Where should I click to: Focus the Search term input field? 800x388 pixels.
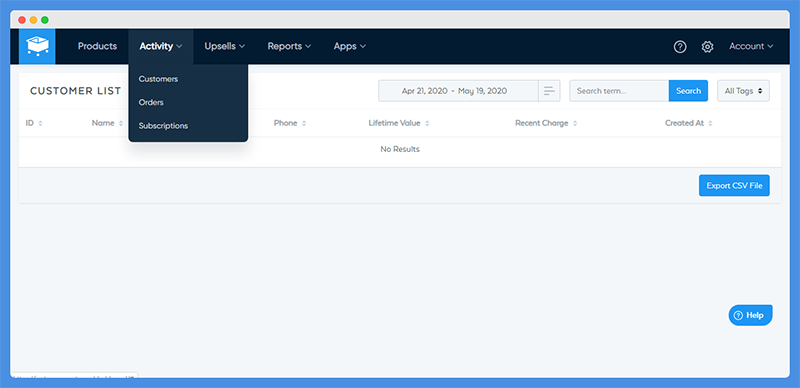pyautogui.click(x=619, y=91)
